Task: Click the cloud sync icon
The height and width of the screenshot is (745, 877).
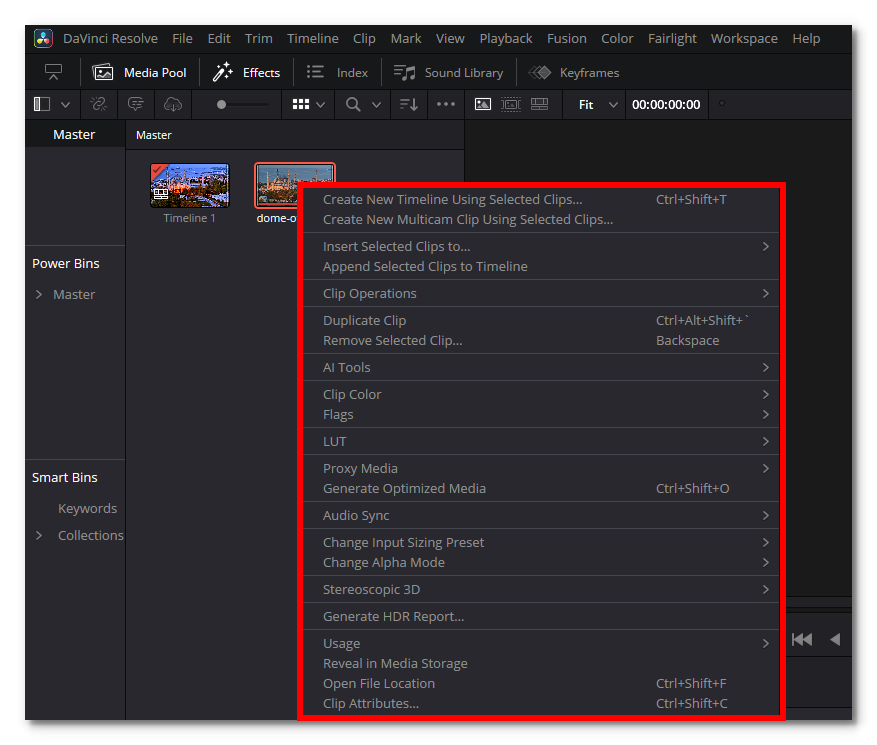Action: pos(173,104)
